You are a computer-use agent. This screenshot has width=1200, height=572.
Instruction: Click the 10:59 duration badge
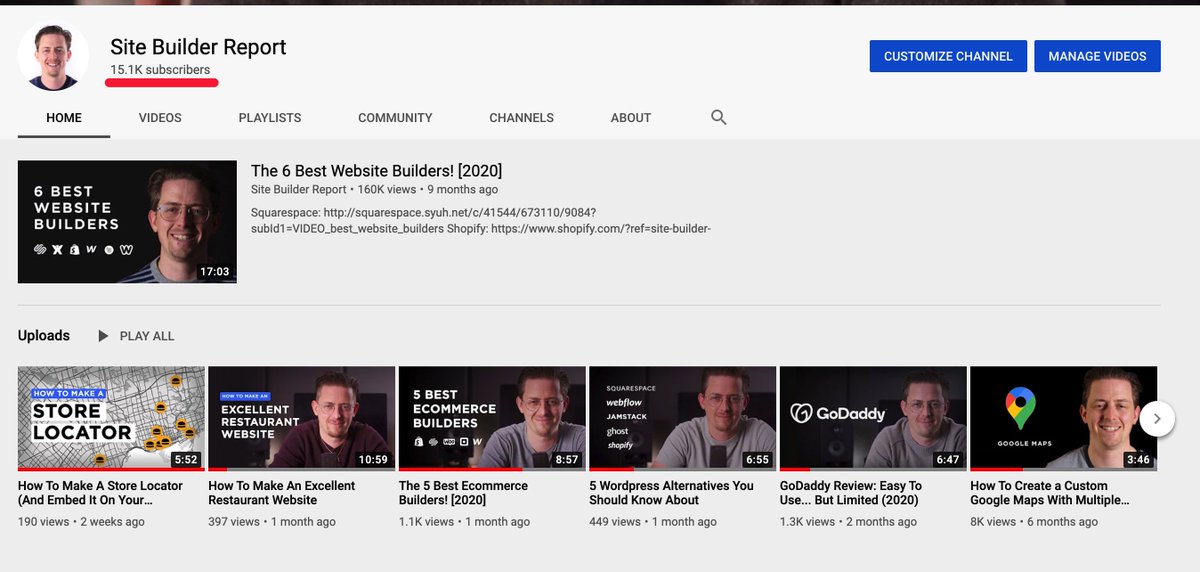click(x=372, y=460)
